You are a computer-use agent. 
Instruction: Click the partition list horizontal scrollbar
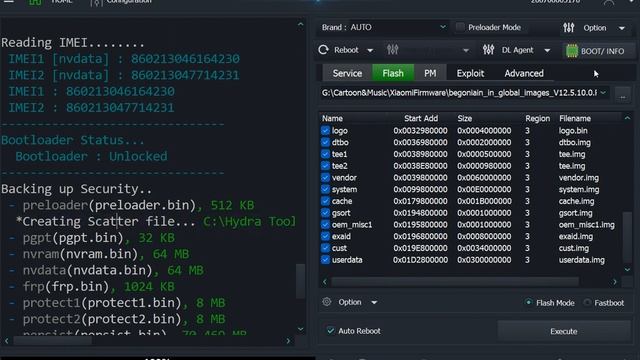[455, 282]
